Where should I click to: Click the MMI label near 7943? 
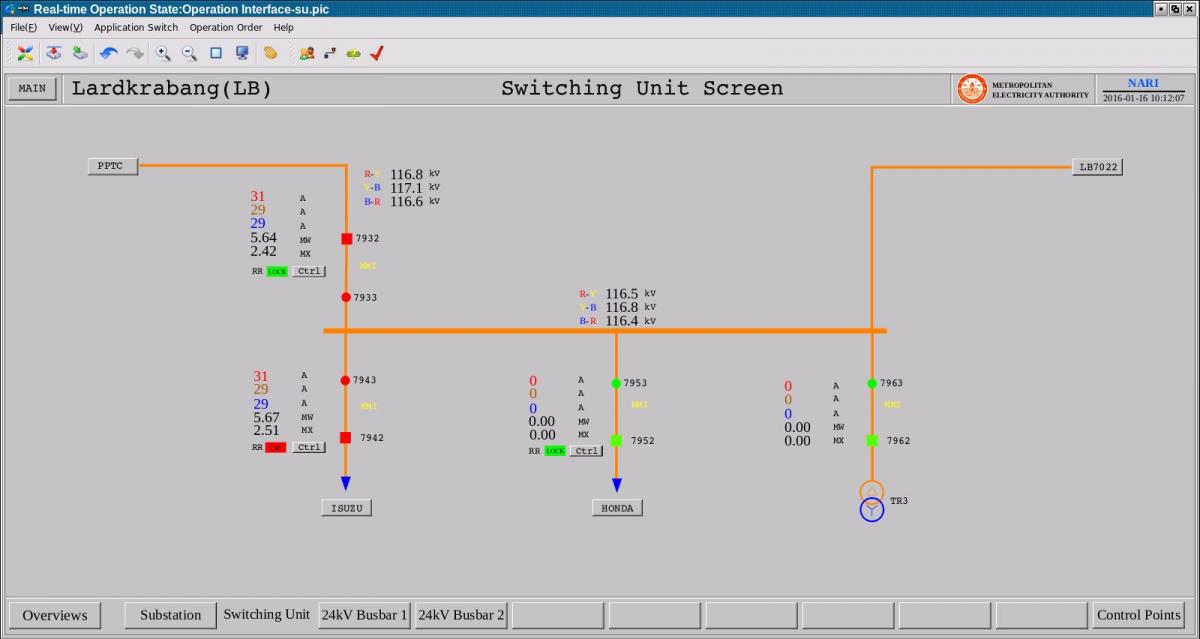click(368, 406)
